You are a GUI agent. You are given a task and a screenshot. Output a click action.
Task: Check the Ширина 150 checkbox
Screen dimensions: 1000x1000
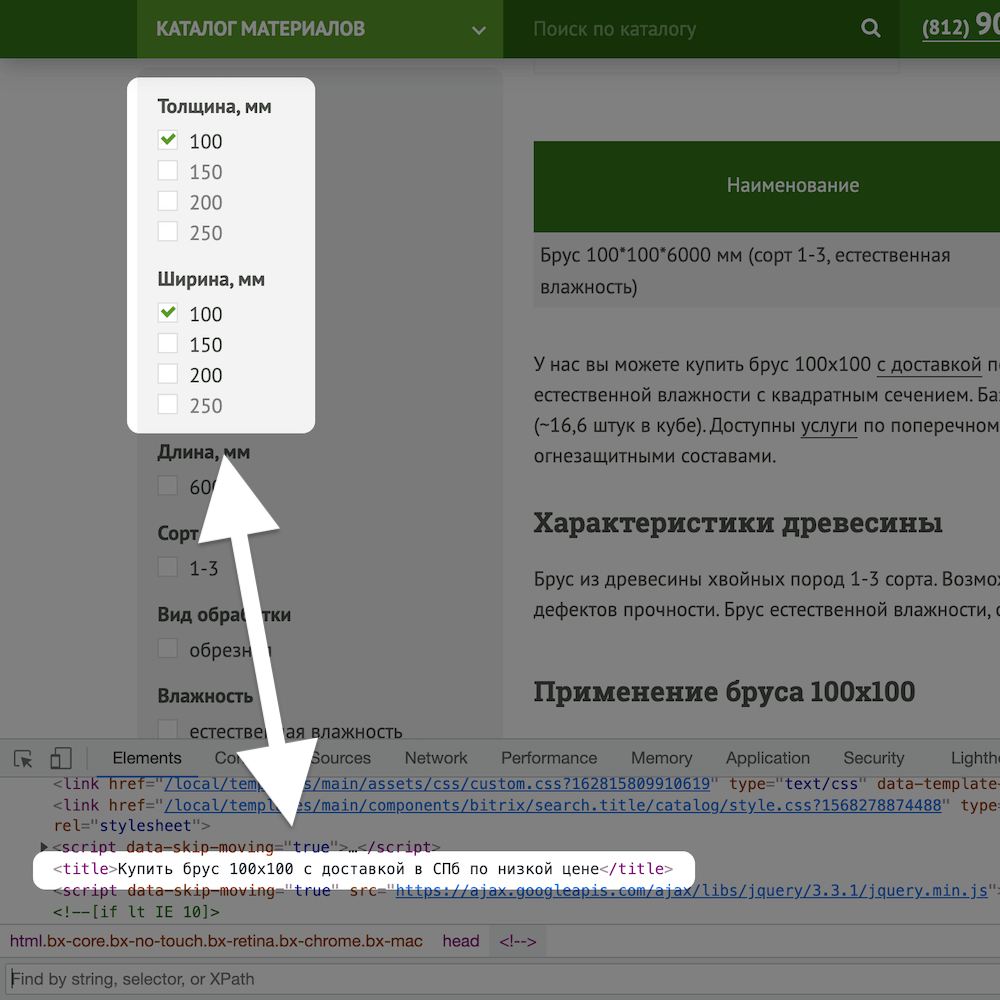168,343
